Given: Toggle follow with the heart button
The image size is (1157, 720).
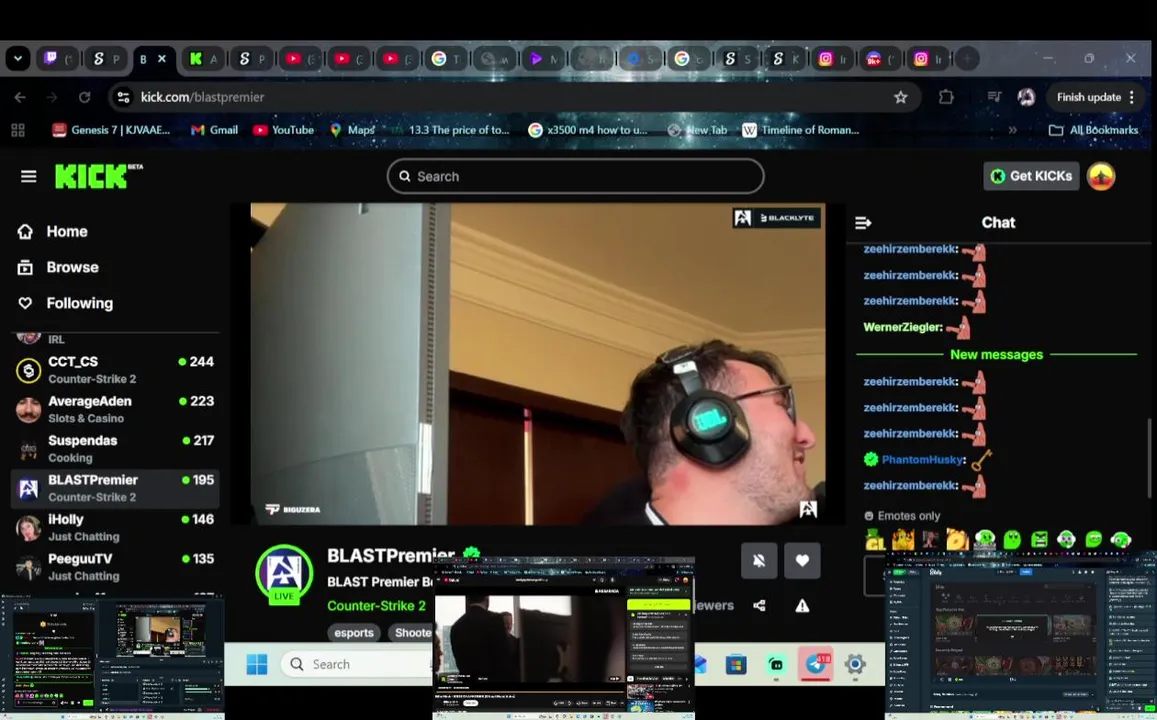Looking at the screenshot, I should (x=802, y=561).
